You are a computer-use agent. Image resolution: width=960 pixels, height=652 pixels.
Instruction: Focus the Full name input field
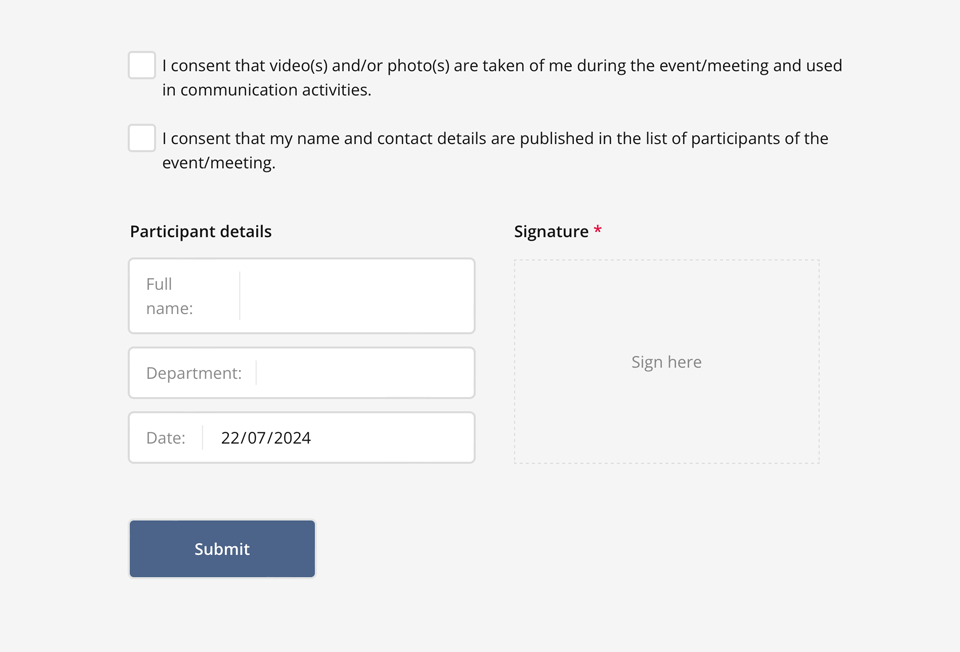point(355,296)
